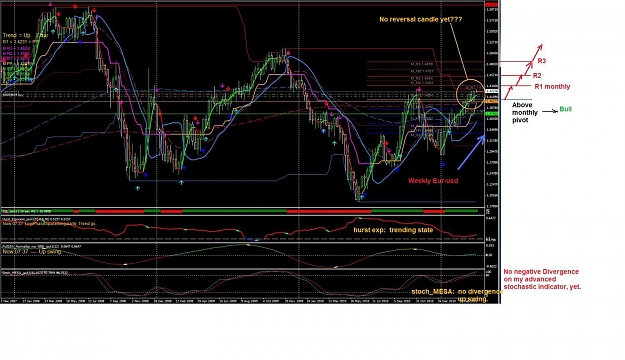Click the "Weekly Eur-usd" chart title
This screenshot has height=360, width=625.
coord(433,181)
